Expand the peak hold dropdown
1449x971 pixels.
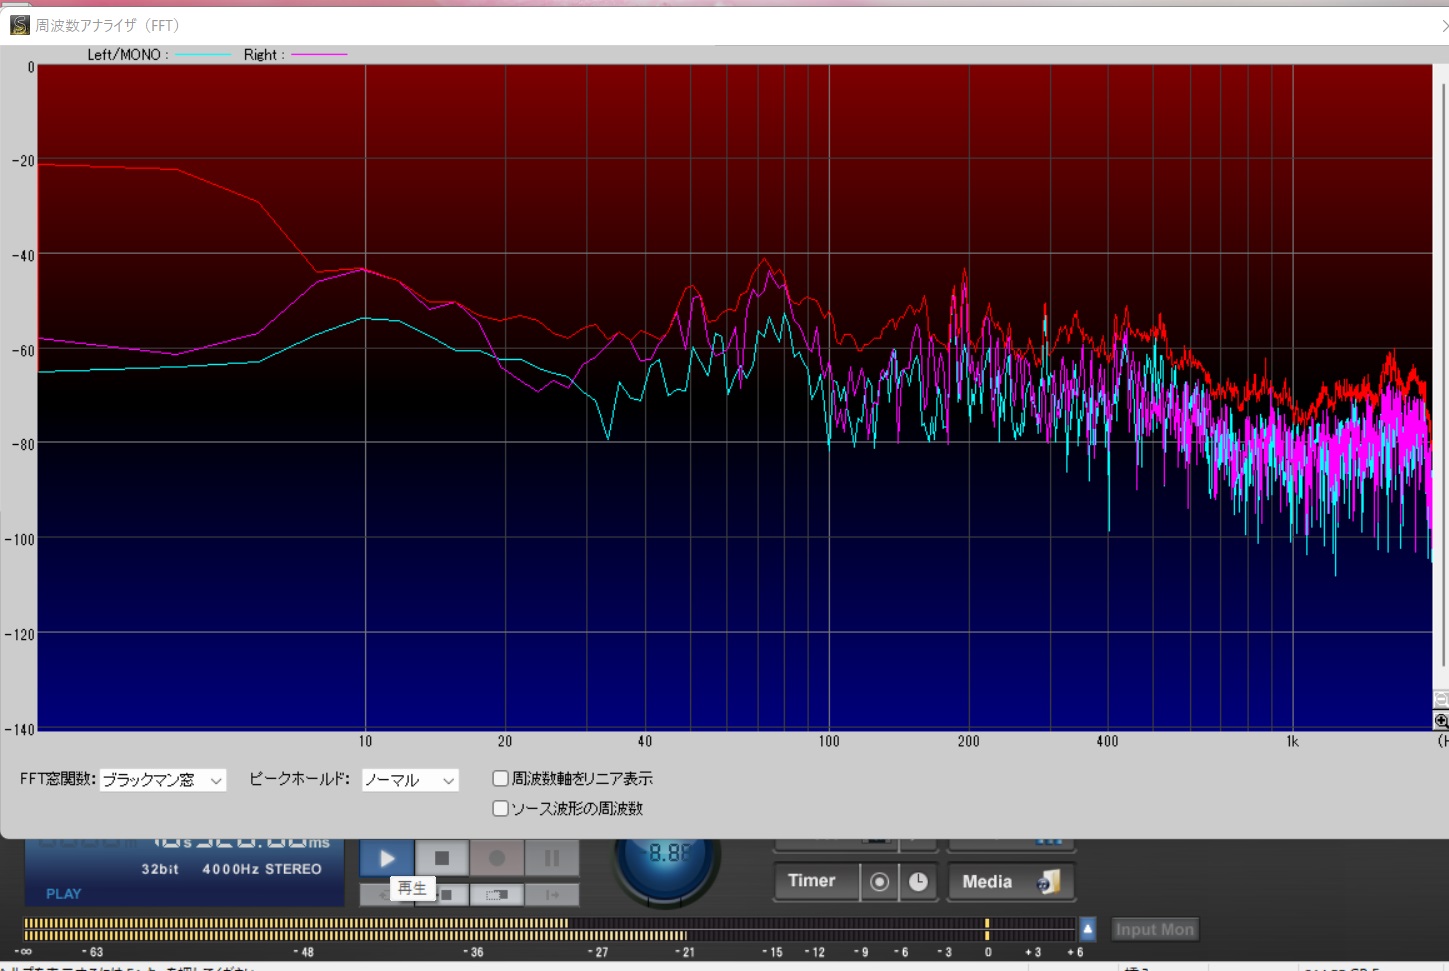pyautogui.click(x=409, y=780)
